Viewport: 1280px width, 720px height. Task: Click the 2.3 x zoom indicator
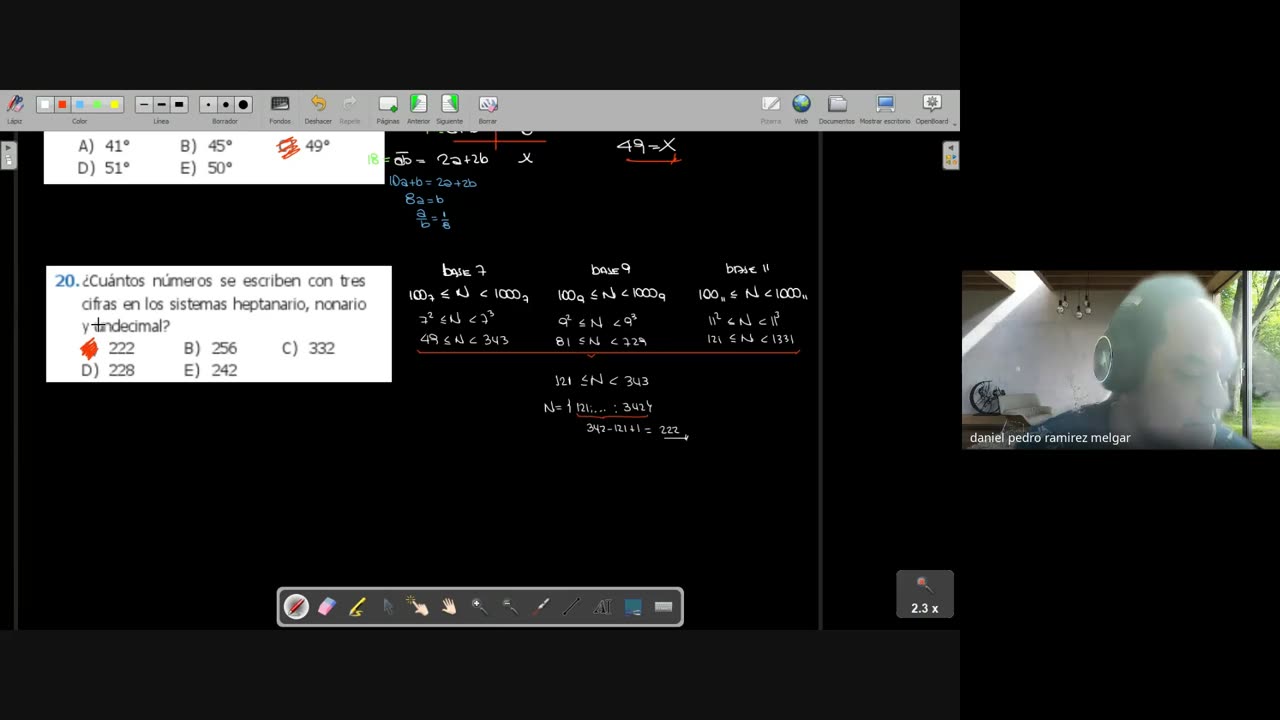coord(924,594)
